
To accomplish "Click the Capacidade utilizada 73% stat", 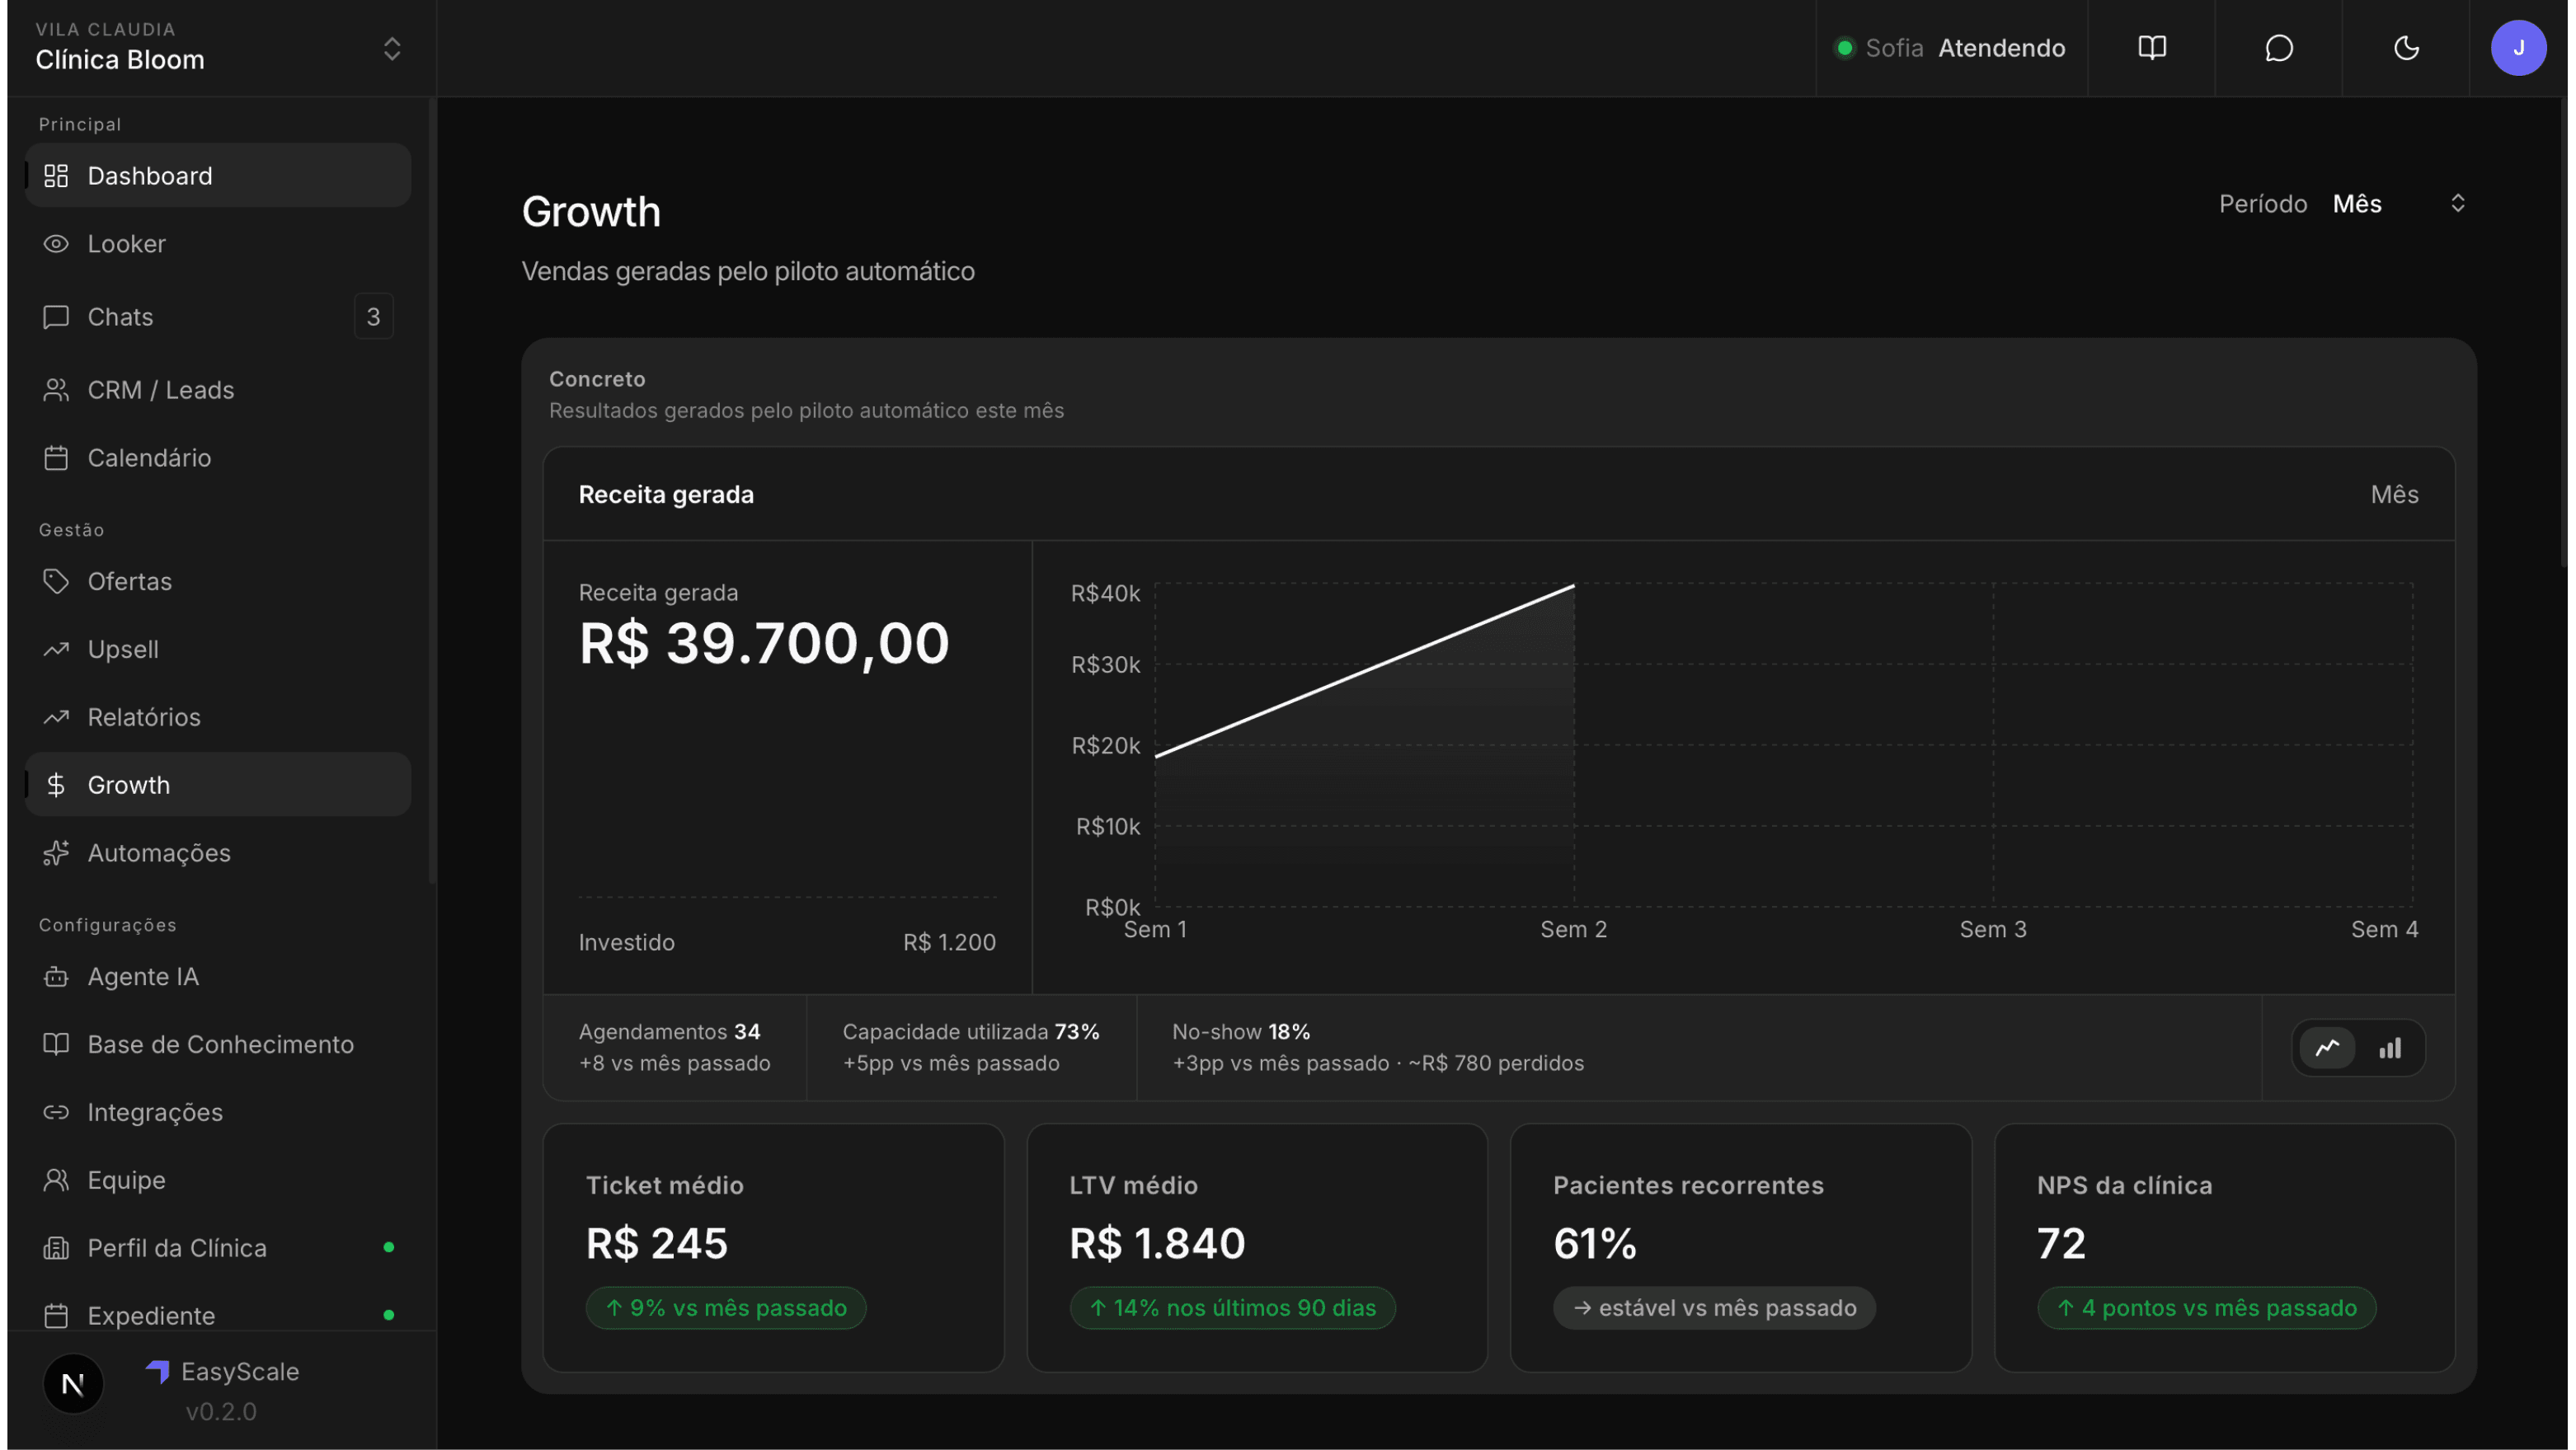I will pos(971,1047).
